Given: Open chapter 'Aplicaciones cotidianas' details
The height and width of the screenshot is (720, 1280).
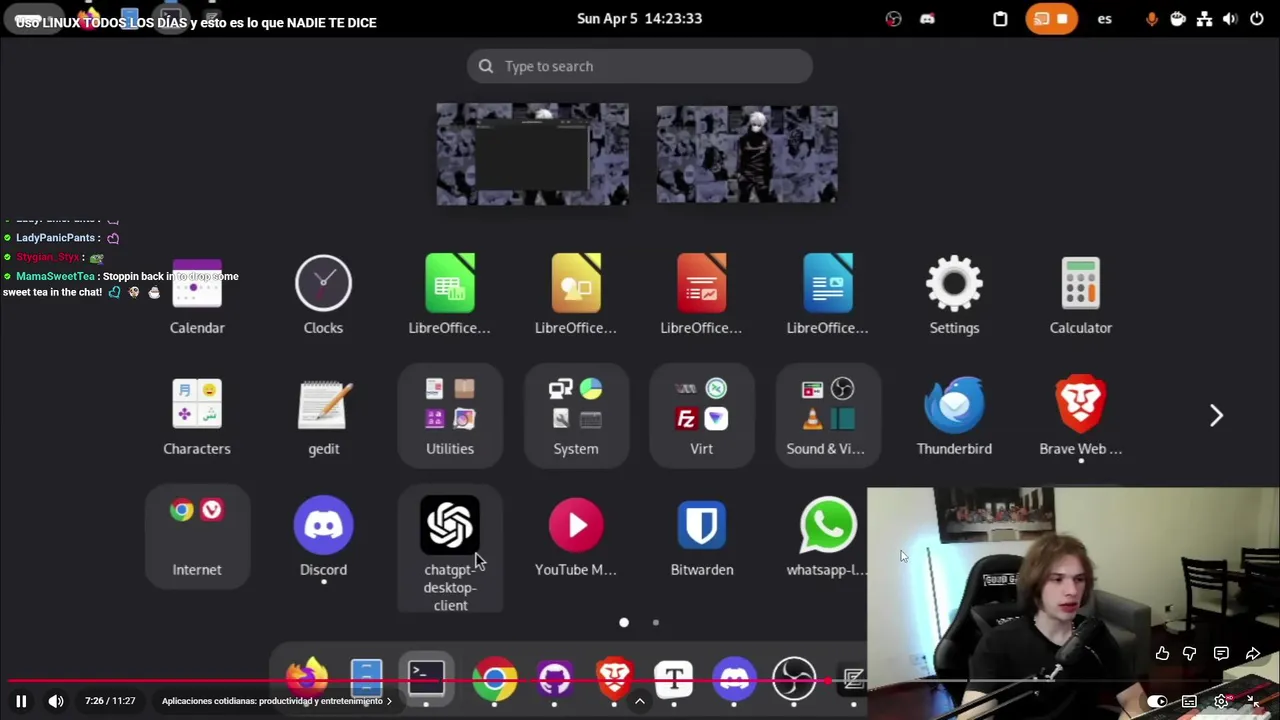Looking at the screenshot, I should pyautogui.click(x=277, y=701).
